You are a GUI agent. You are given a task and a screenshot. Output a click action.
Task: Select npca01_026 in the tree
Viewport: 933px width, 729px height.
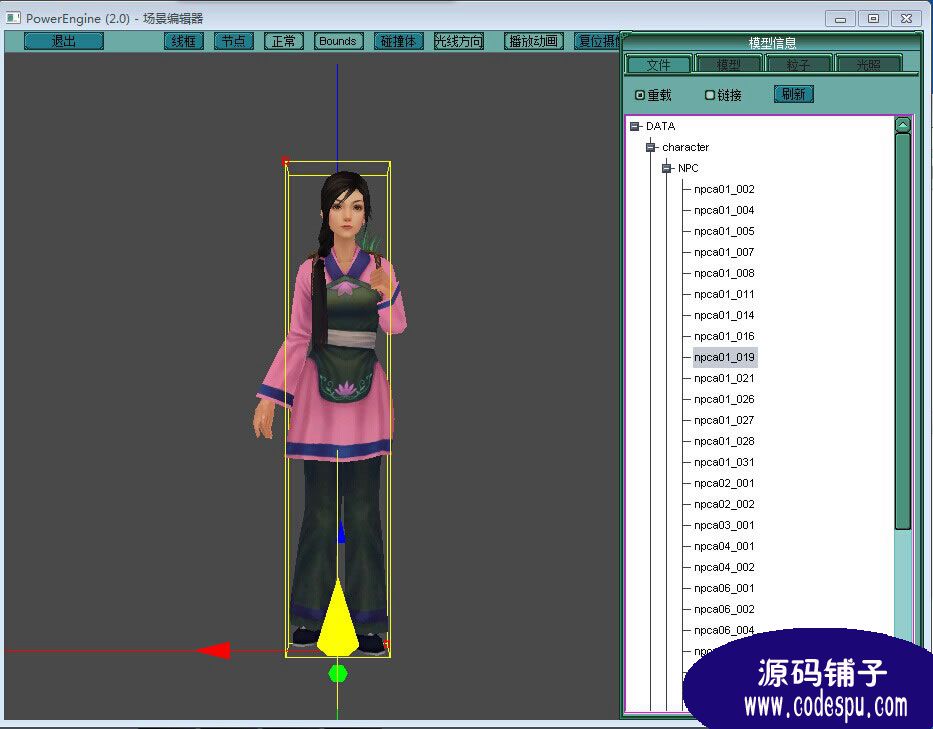tap(724, 399)
